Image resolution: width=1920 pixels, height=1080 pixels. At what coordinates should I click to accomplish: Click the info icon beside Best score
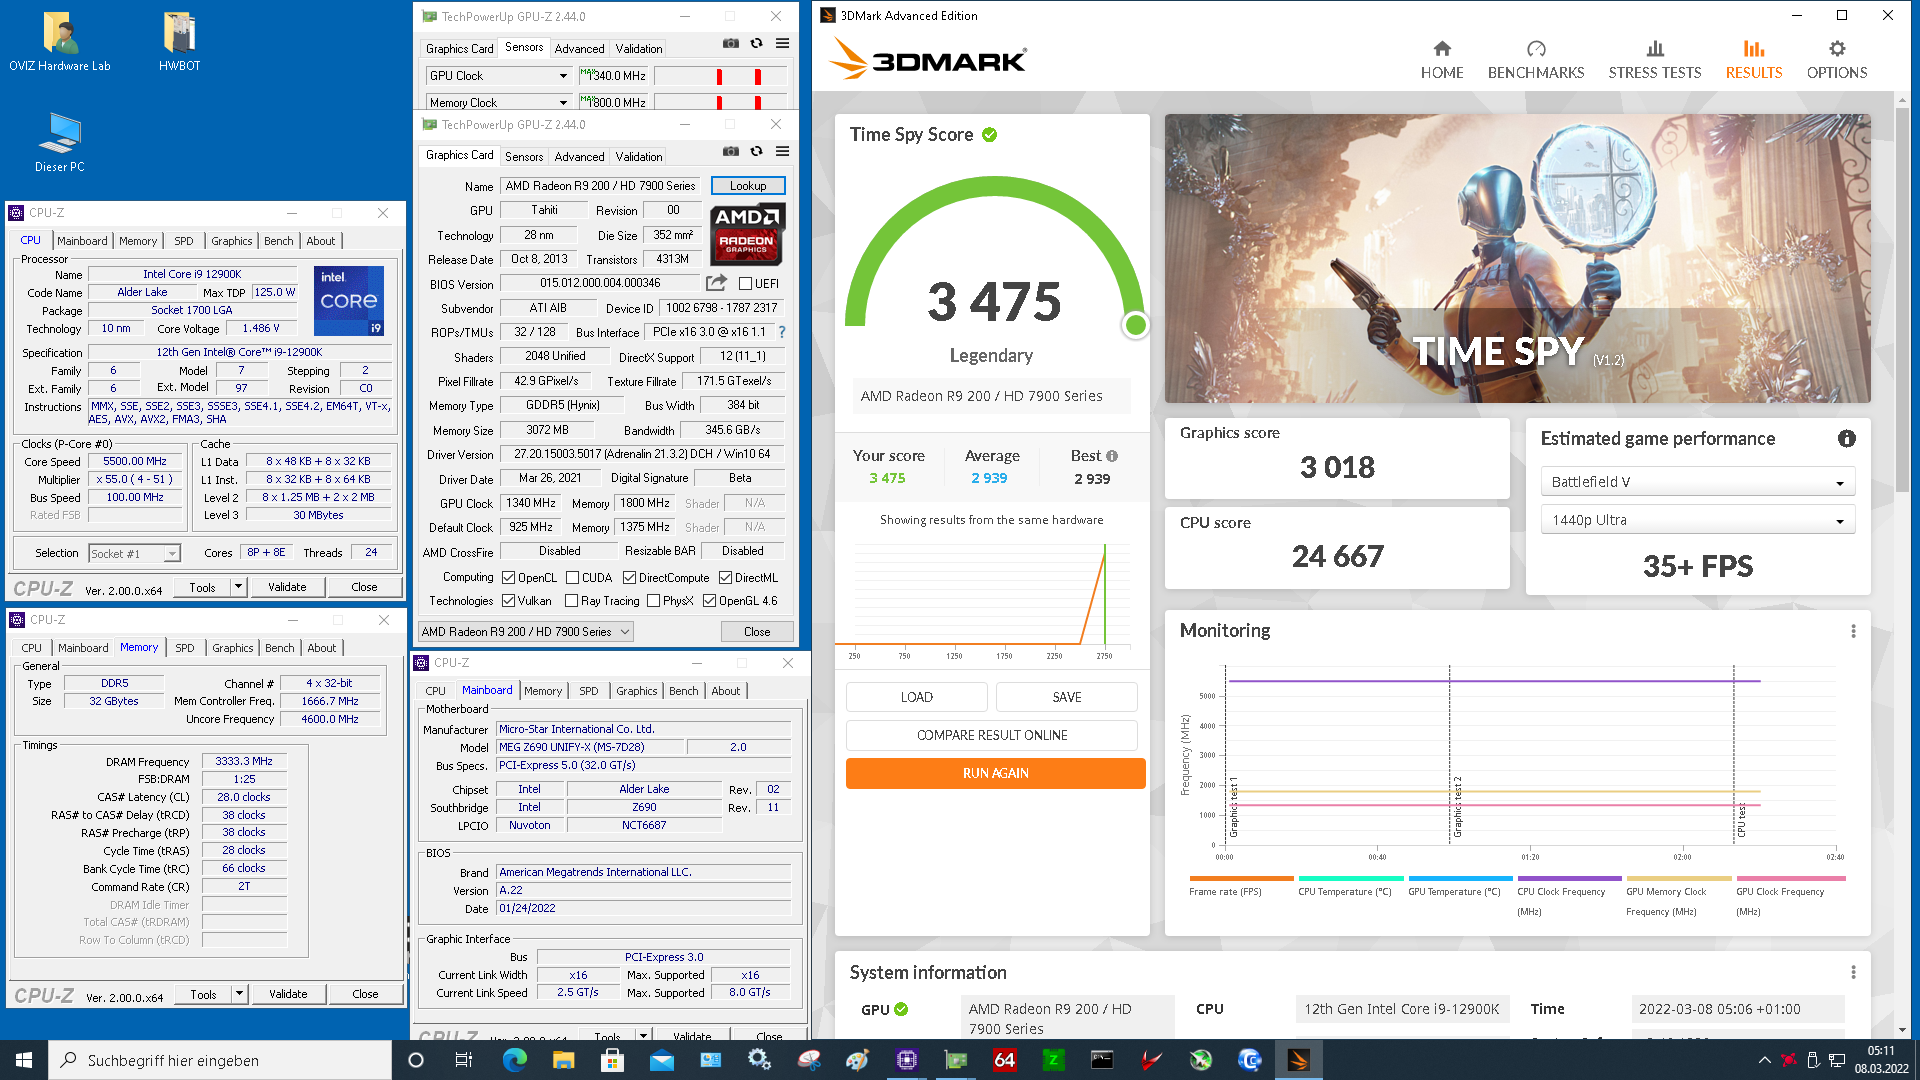coord(1112,456)
